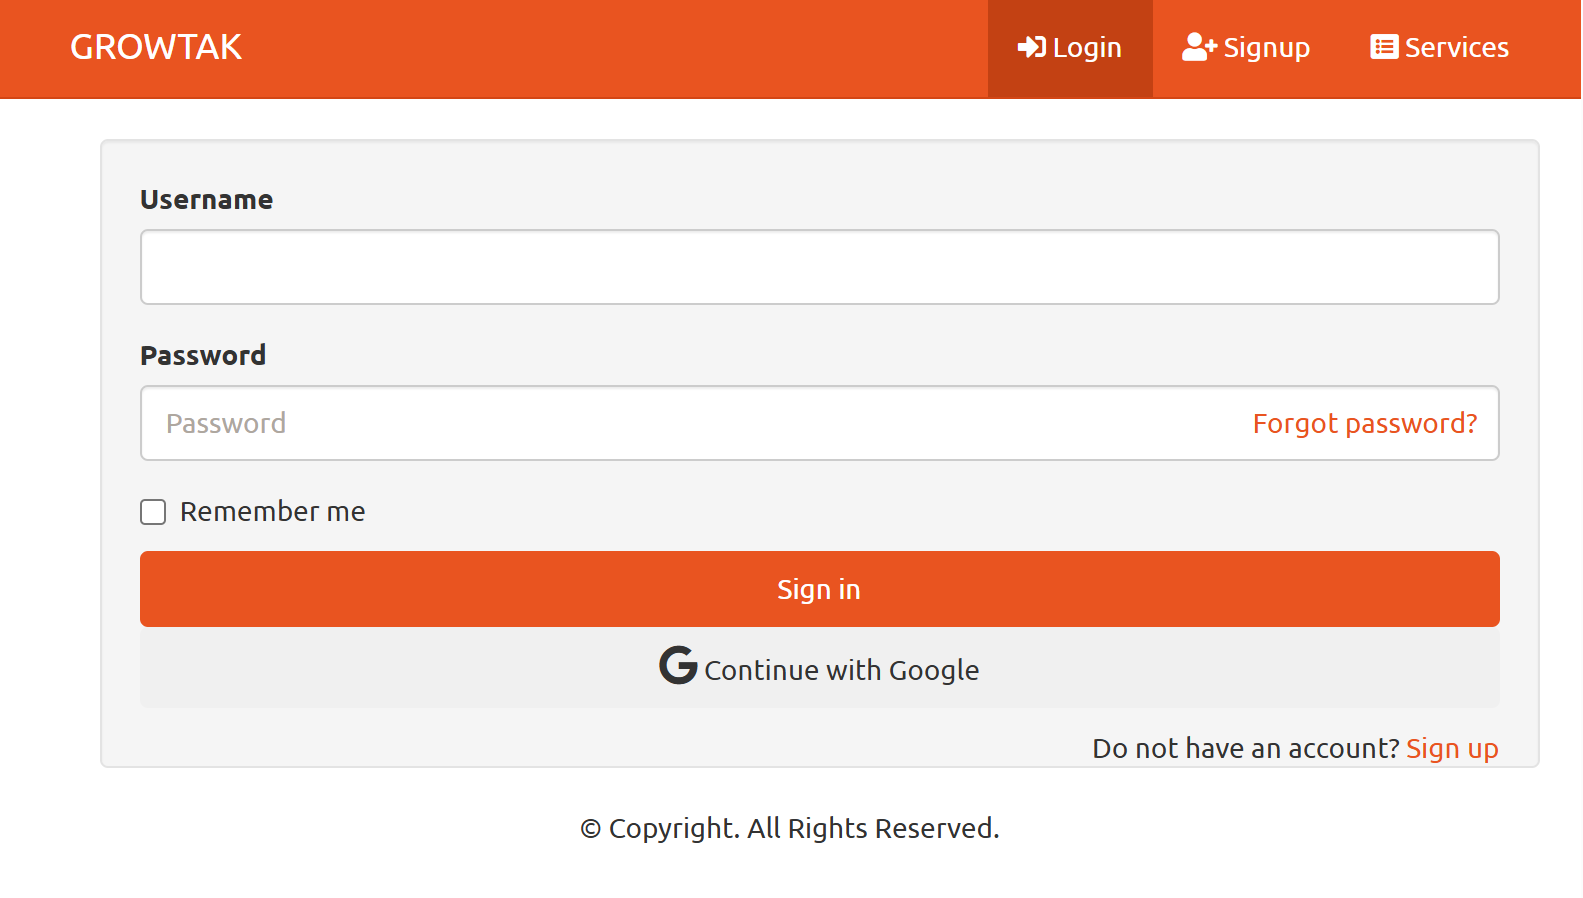This screenshot has height=898, width=1583.
Task: Click the "Do not have an account?" text
Action: pos(1245,748)
